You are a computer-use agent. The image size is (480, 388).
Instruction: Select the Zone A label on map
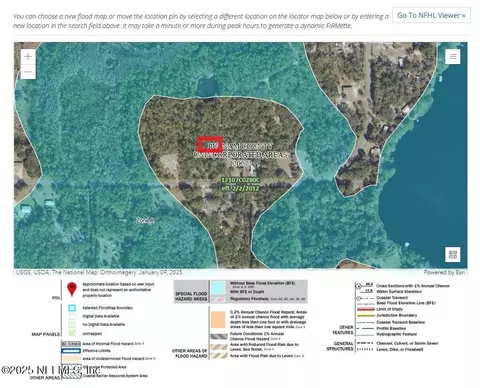pyautogui.click(x=145, y=220)
